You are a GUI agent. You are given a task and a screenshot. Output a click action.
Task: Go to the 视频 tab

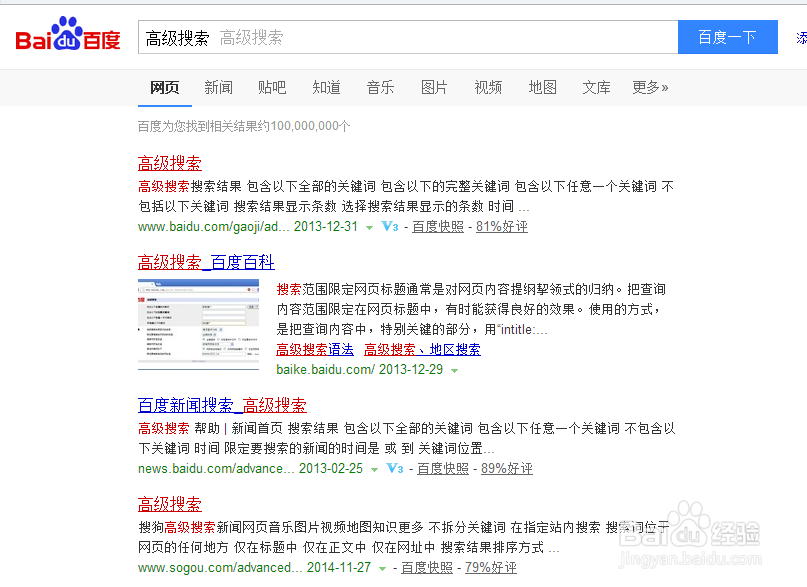pyautogui.click(x=488, y=87)
